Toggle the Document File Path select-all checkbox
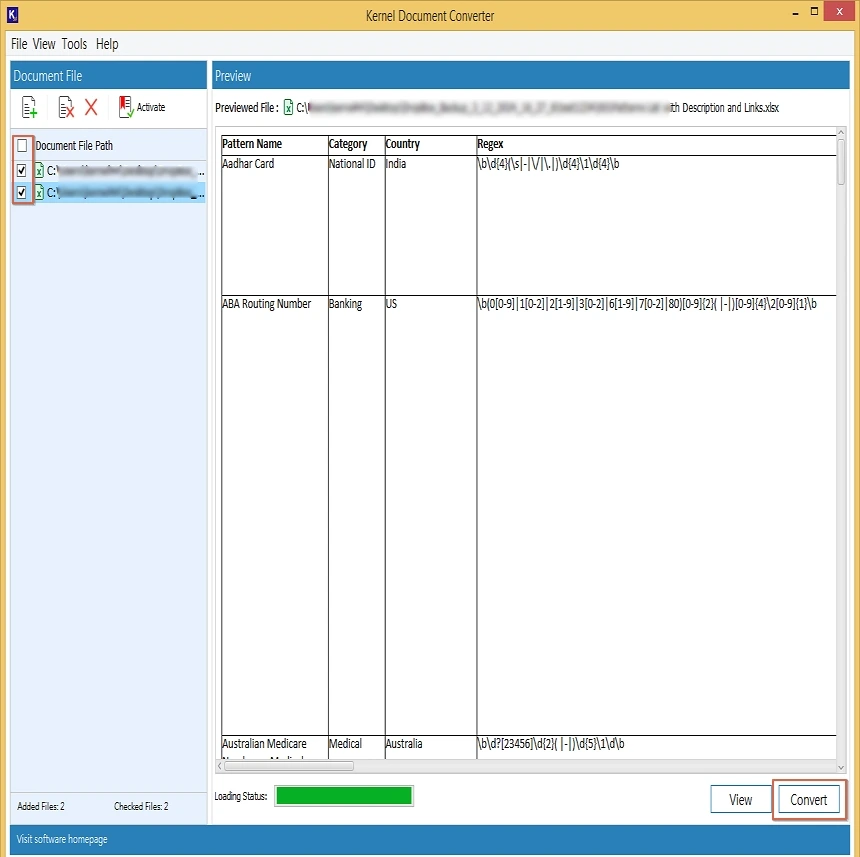The image size is (860, 857). [x=22, y=146]
